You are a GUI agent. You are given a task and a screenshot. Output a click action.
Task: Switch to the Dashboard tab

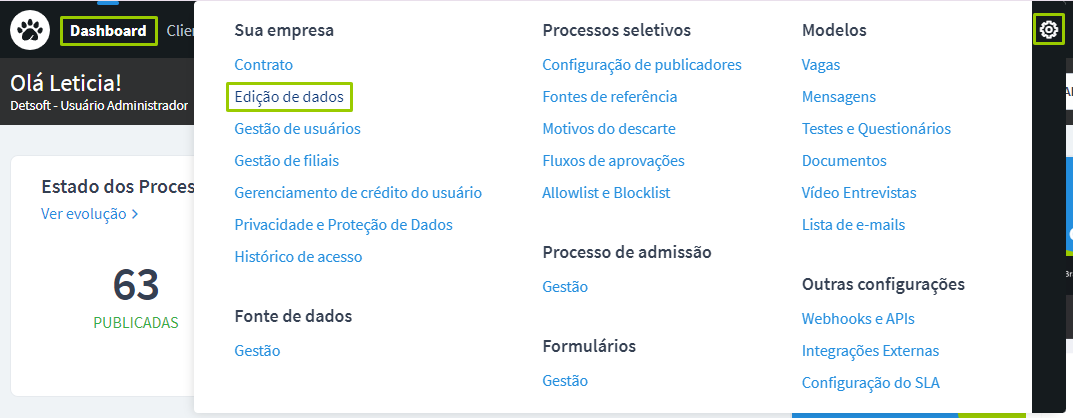point(108,31)
